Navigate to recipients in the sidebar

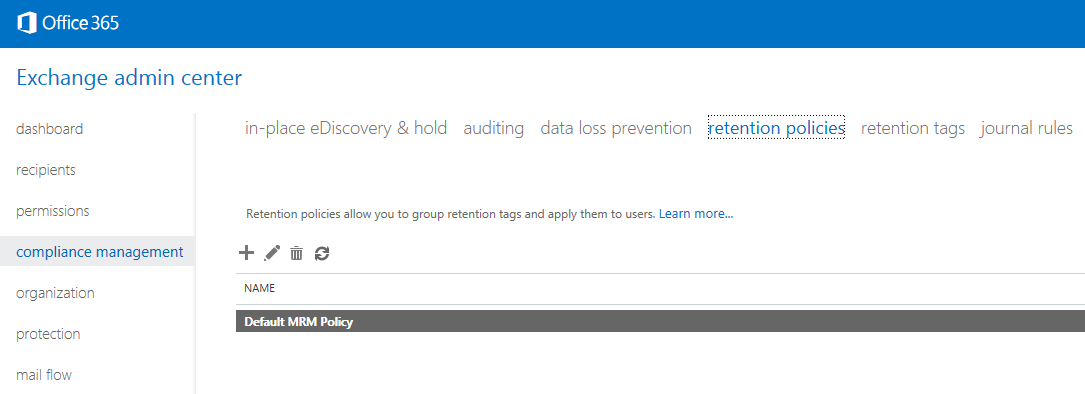click(46, 170)
